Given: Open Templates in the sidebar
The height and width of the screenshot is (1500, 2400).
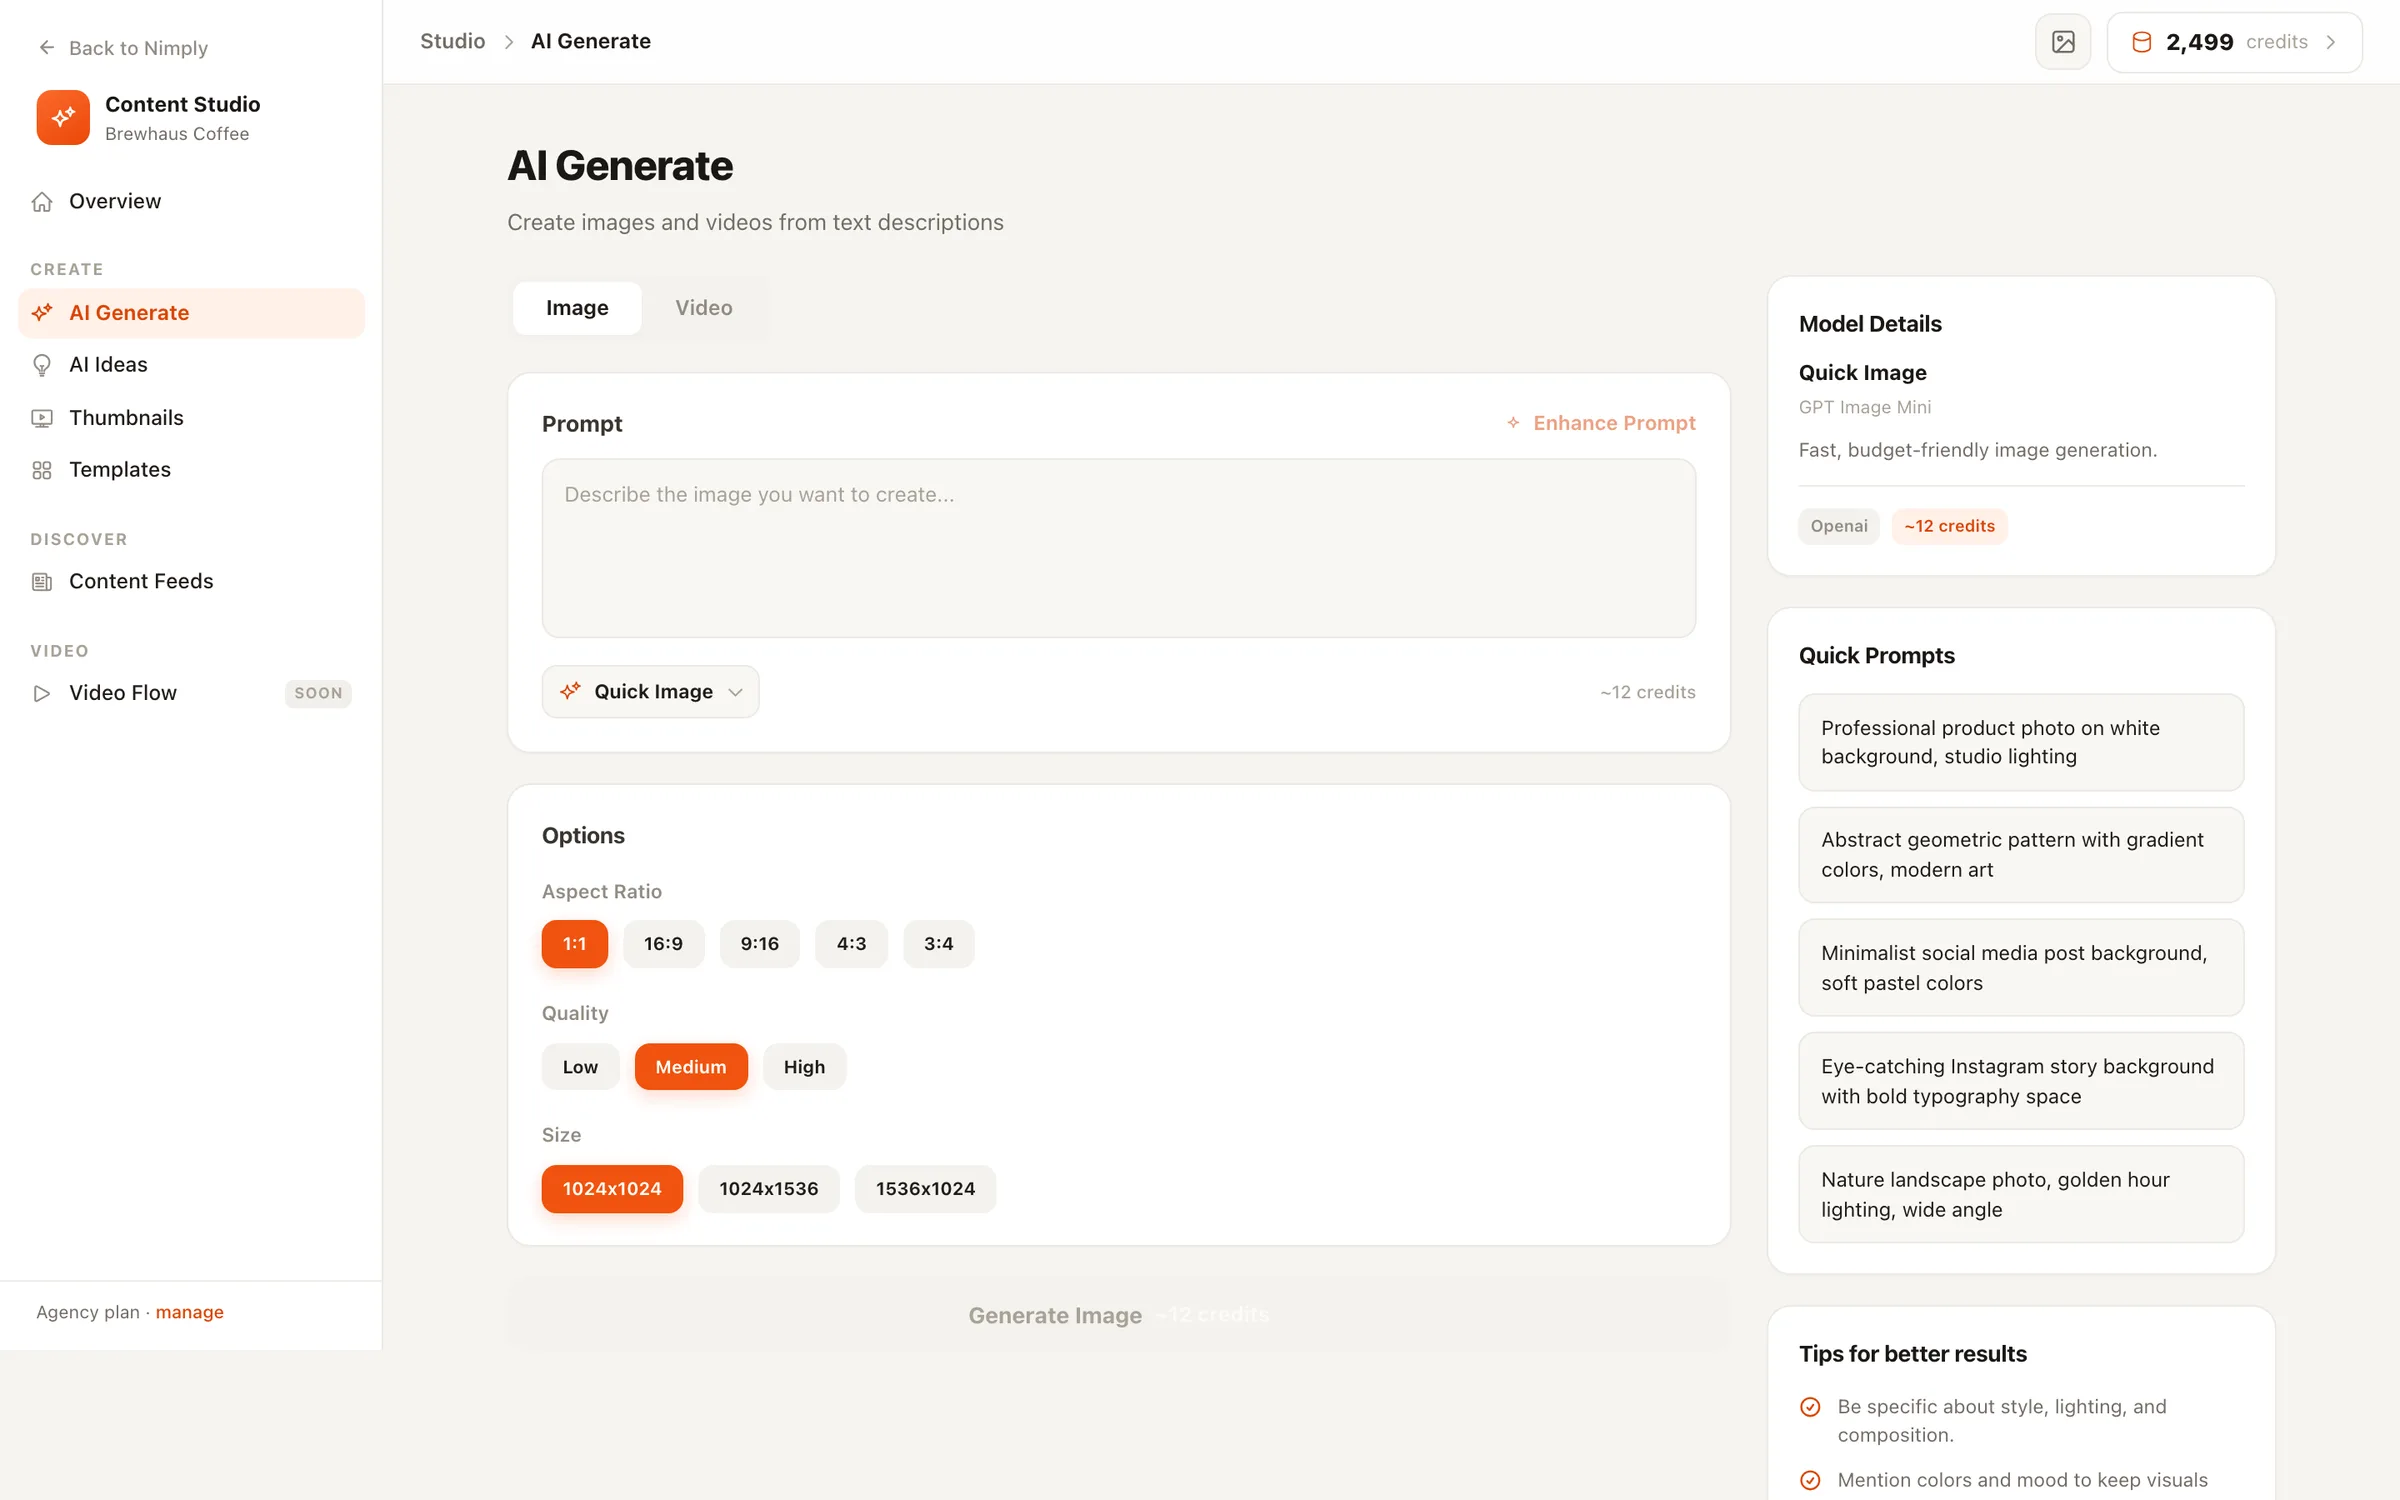Looking at the screenshot, I should coord(191,470).
